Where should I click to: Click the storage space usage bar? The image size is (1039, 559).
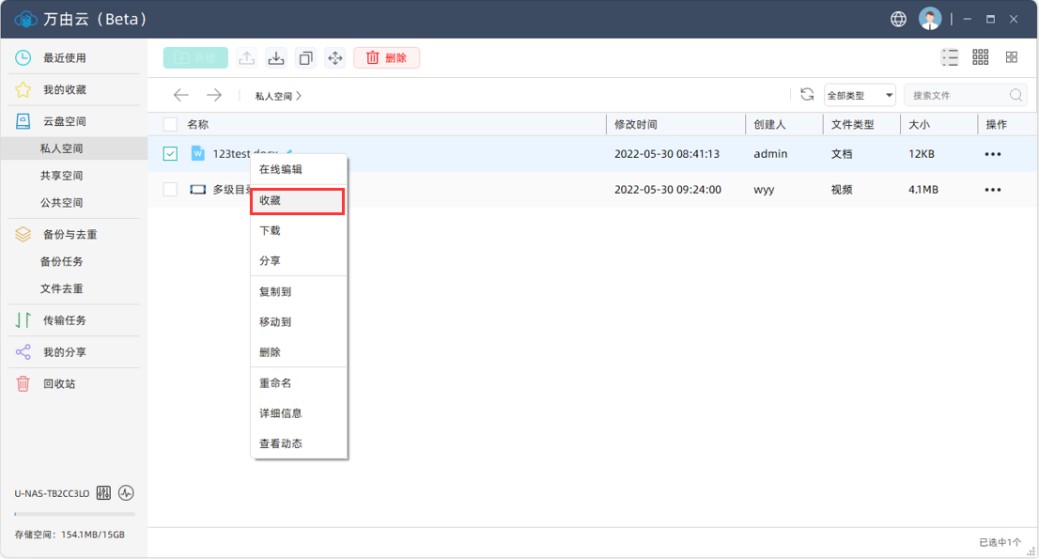[x=74, y=514]
